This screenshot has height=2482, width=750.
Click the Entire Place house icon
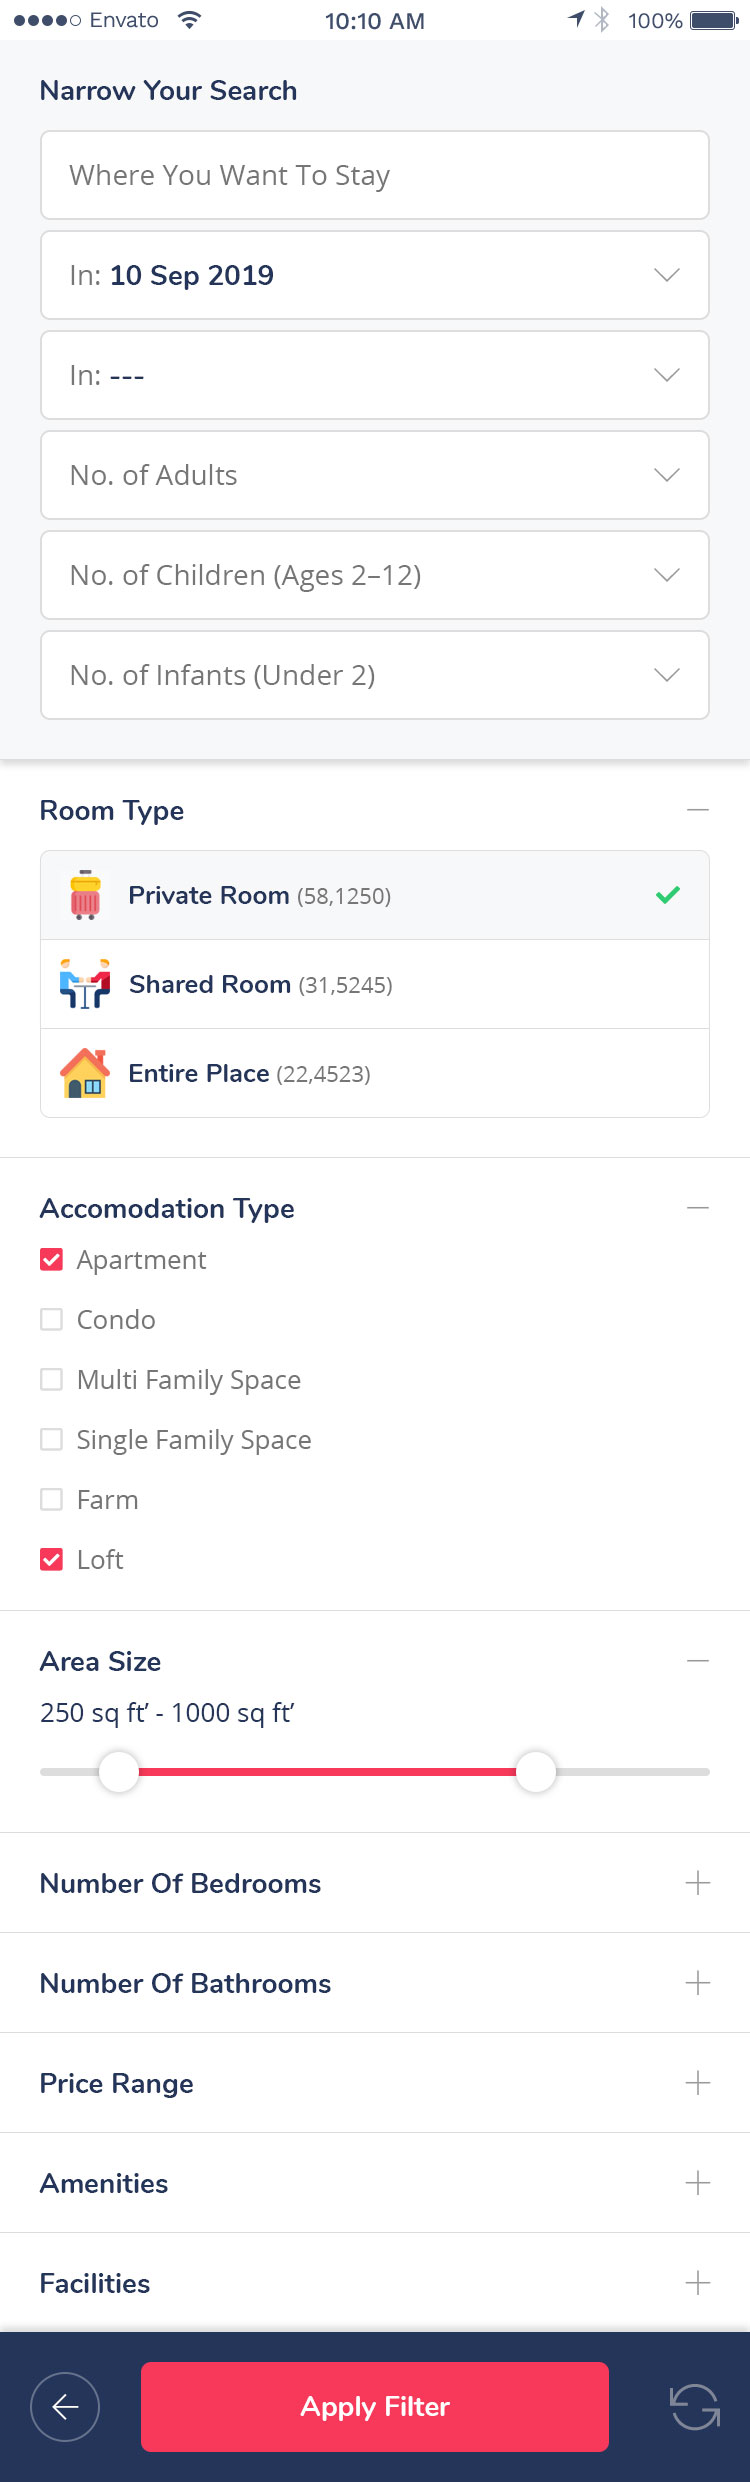85,1073
